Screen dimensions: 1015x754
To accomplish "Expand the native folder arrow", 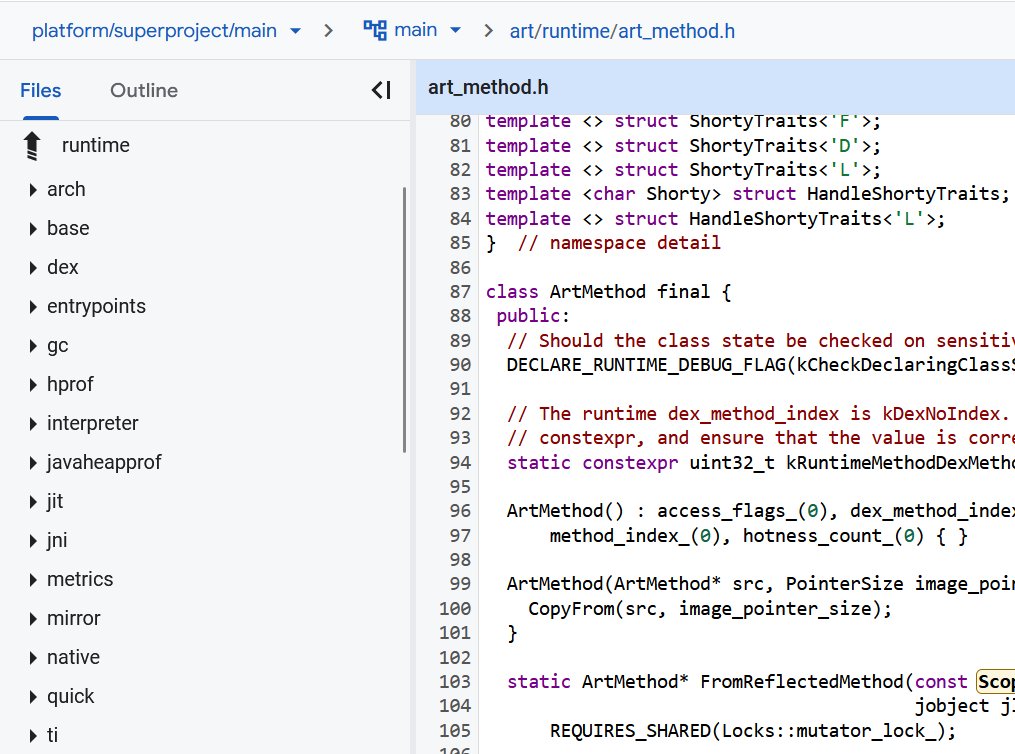I will point(33,658).
